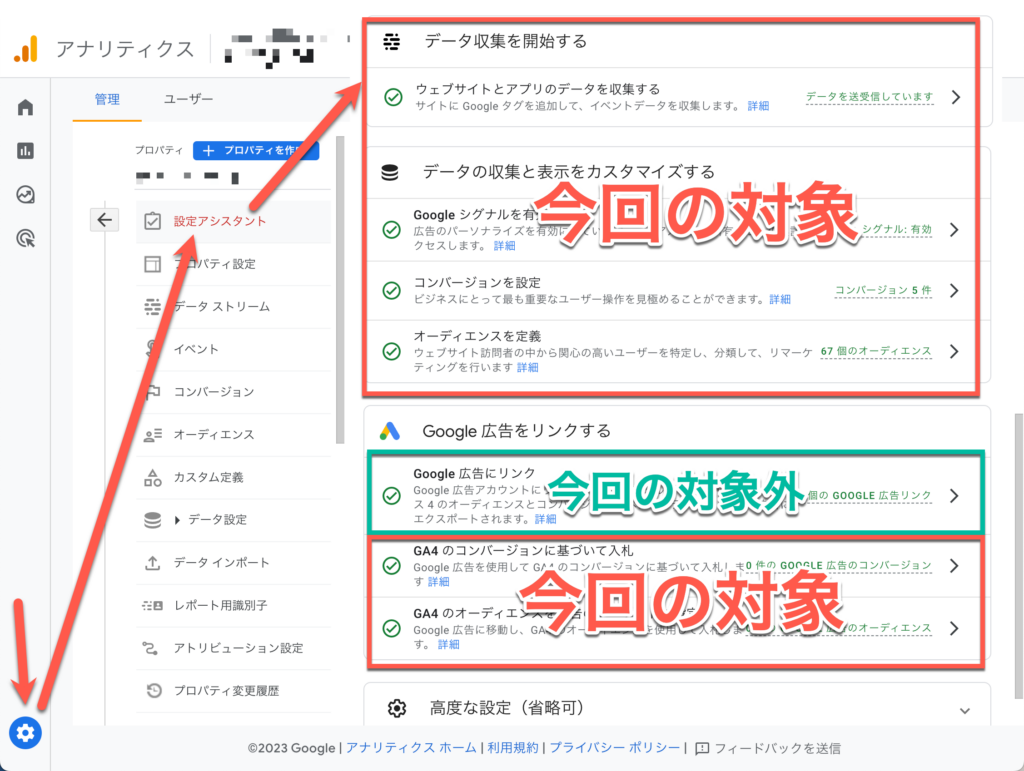
Task: Open 利用規約 footer link
Action: (x=513, y=748)
